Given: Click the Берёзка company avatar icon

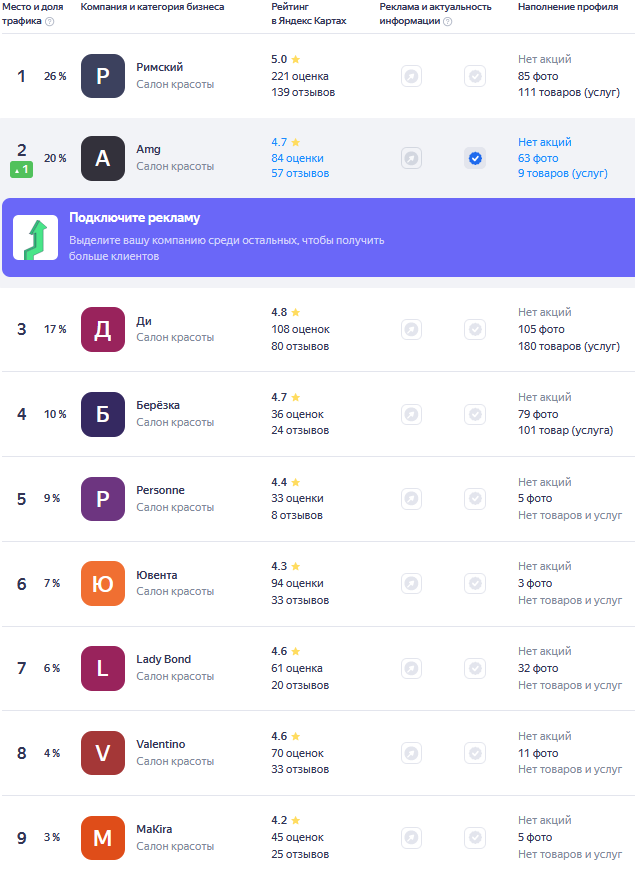Looking at the screenshot, I should (x=103, y=414).
